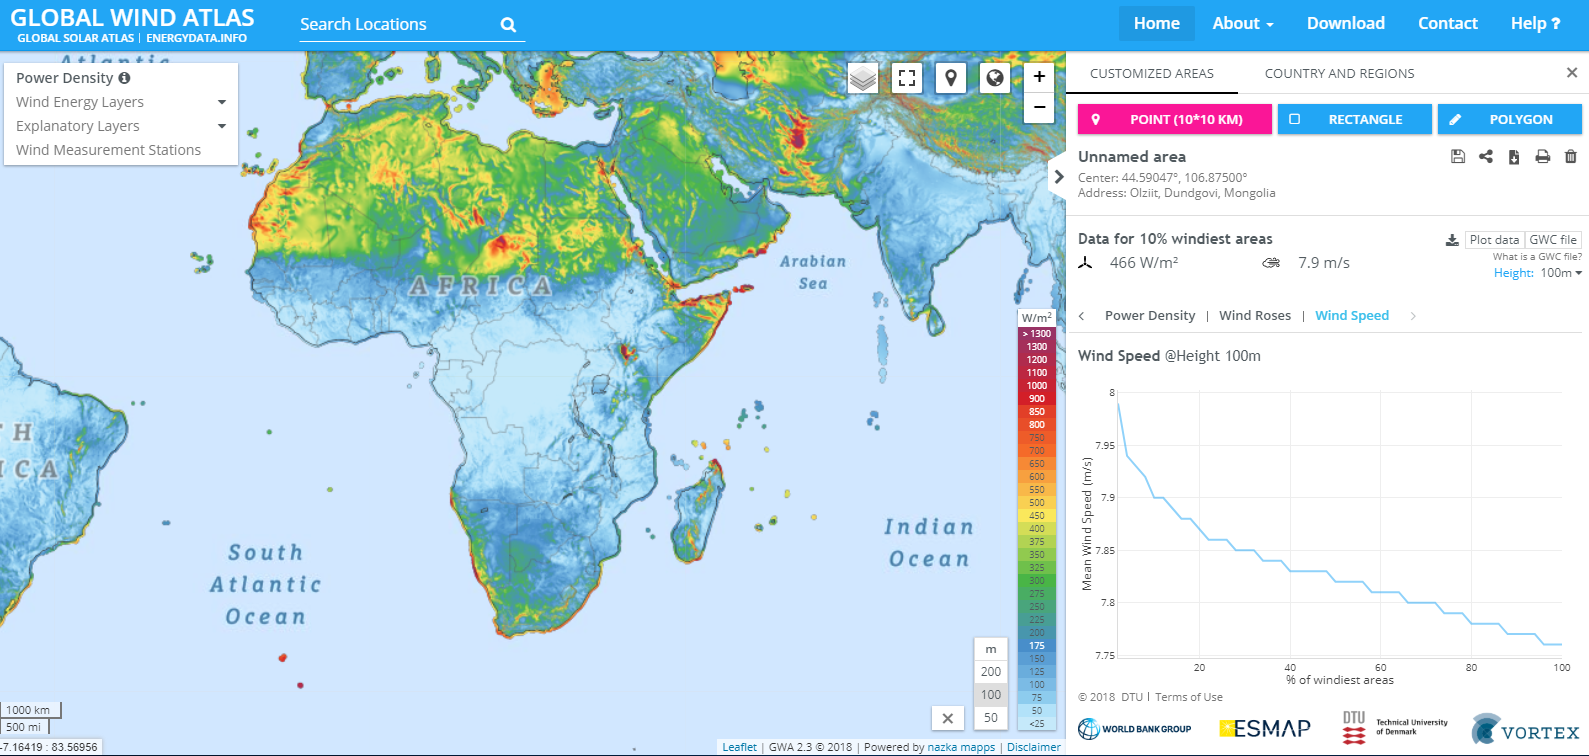Image resolution: width=1589 pixels, height=756 pixels.
Task: Switch legend height to 50 m
Action: pos(991,718)
